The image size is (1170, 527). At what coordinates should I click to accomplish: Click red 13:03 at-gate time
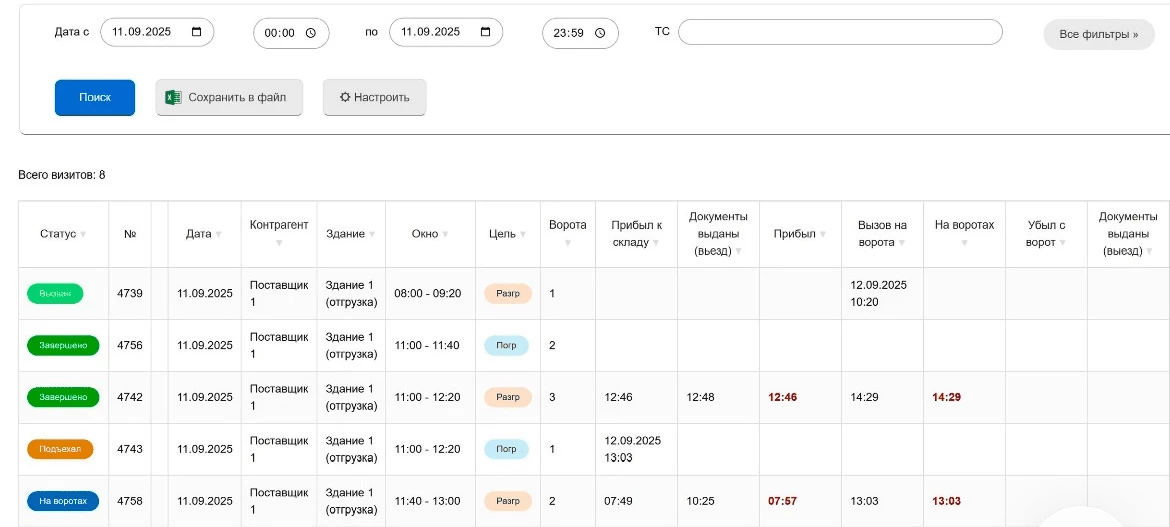pyautogui.click(x=946, y=501)
